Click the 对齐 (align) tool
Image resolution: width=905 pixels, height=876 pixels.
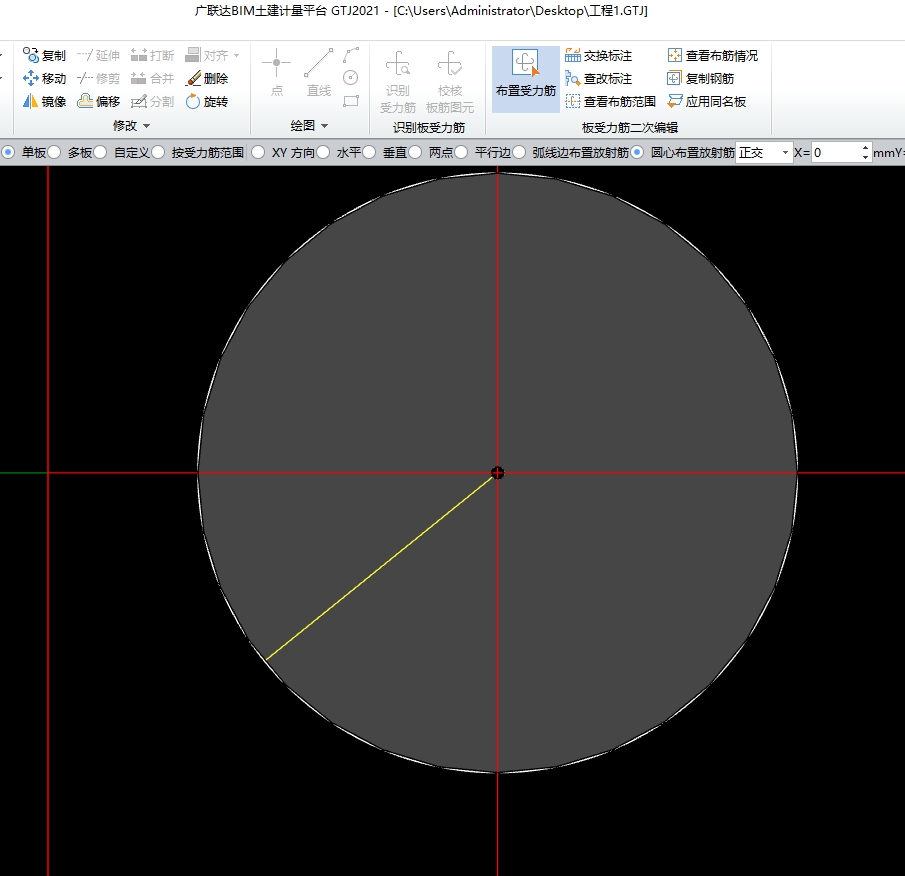tap(207, 55)
